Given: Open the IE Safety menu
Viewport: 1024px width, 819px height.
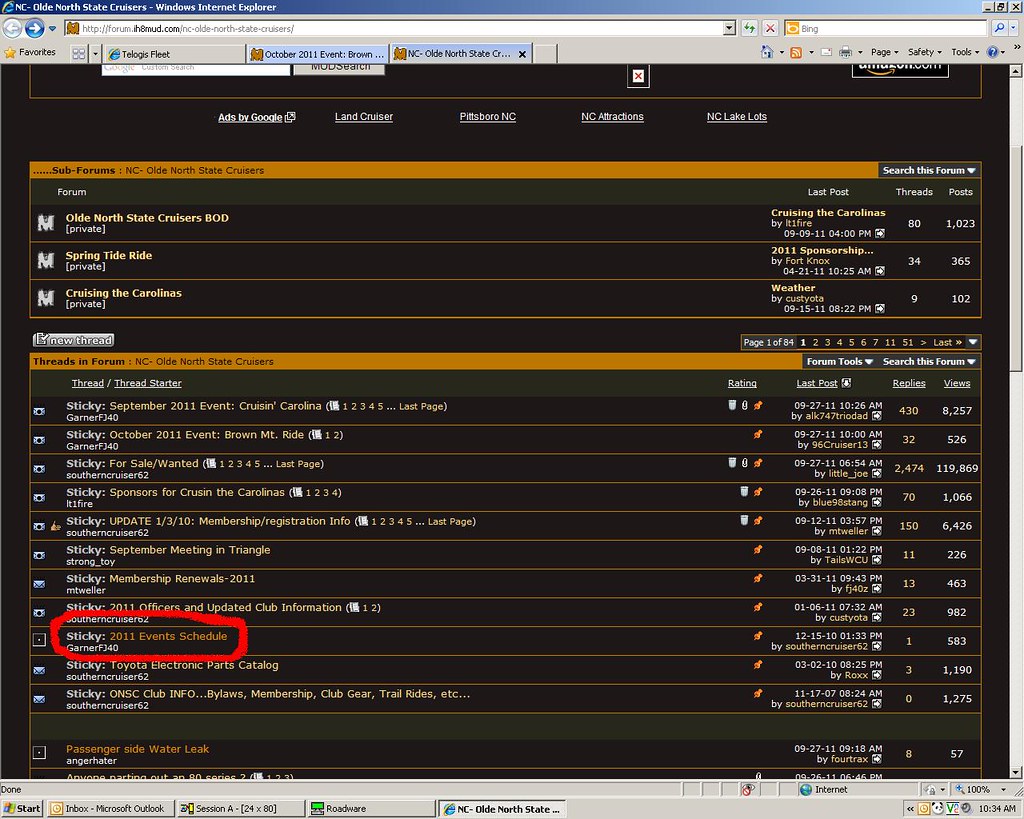Looking at the screenshot, I should (924, 52).
